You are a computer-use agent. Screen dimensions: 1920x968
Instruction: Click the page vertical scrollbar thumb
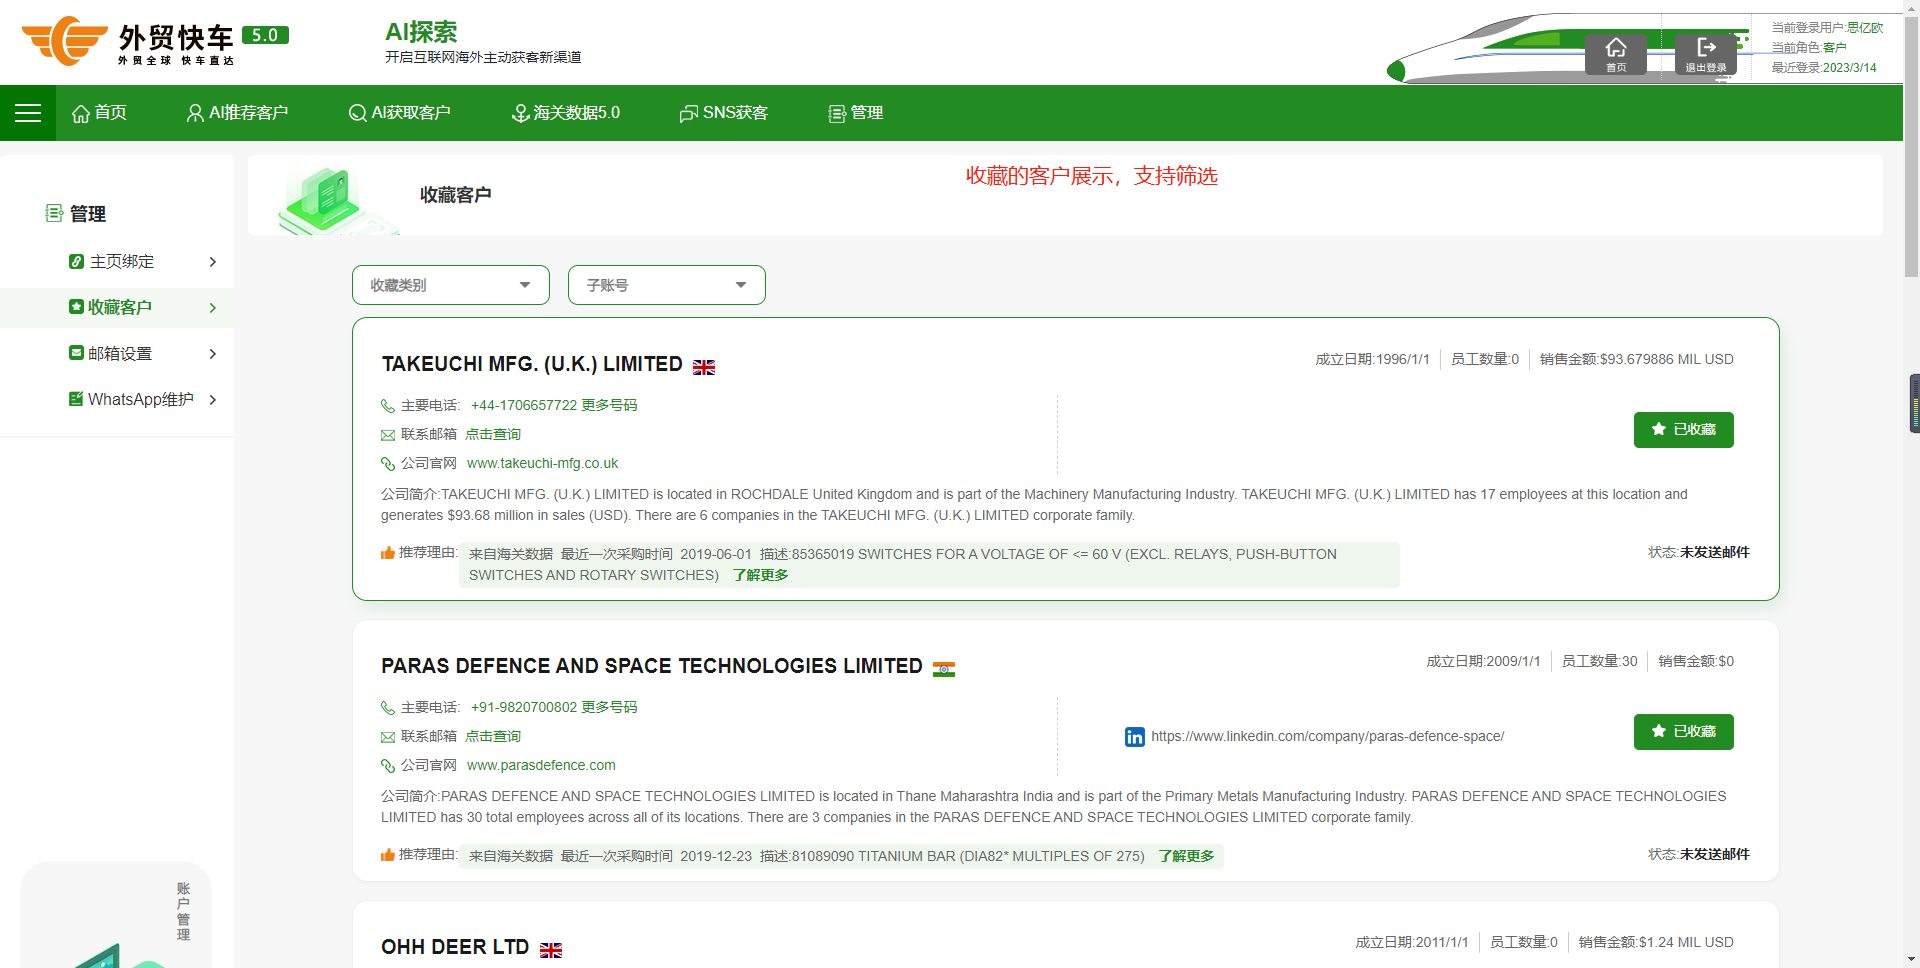(1912, 148)
